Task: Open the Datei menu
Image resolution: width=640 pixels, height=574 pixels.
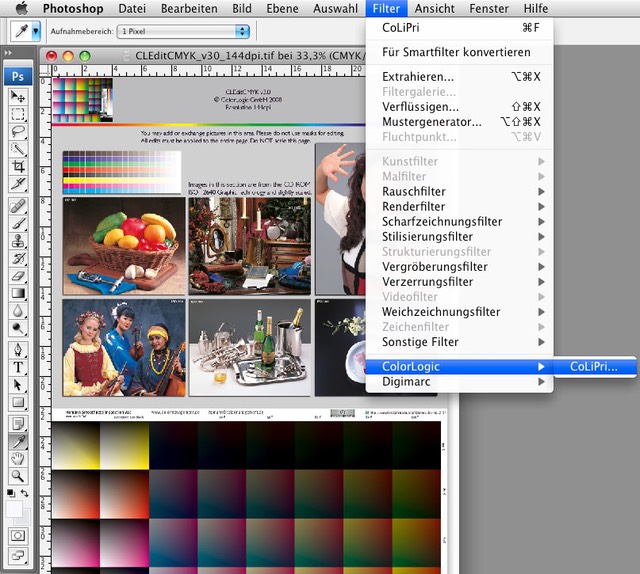Action: [x=132, y=8]
